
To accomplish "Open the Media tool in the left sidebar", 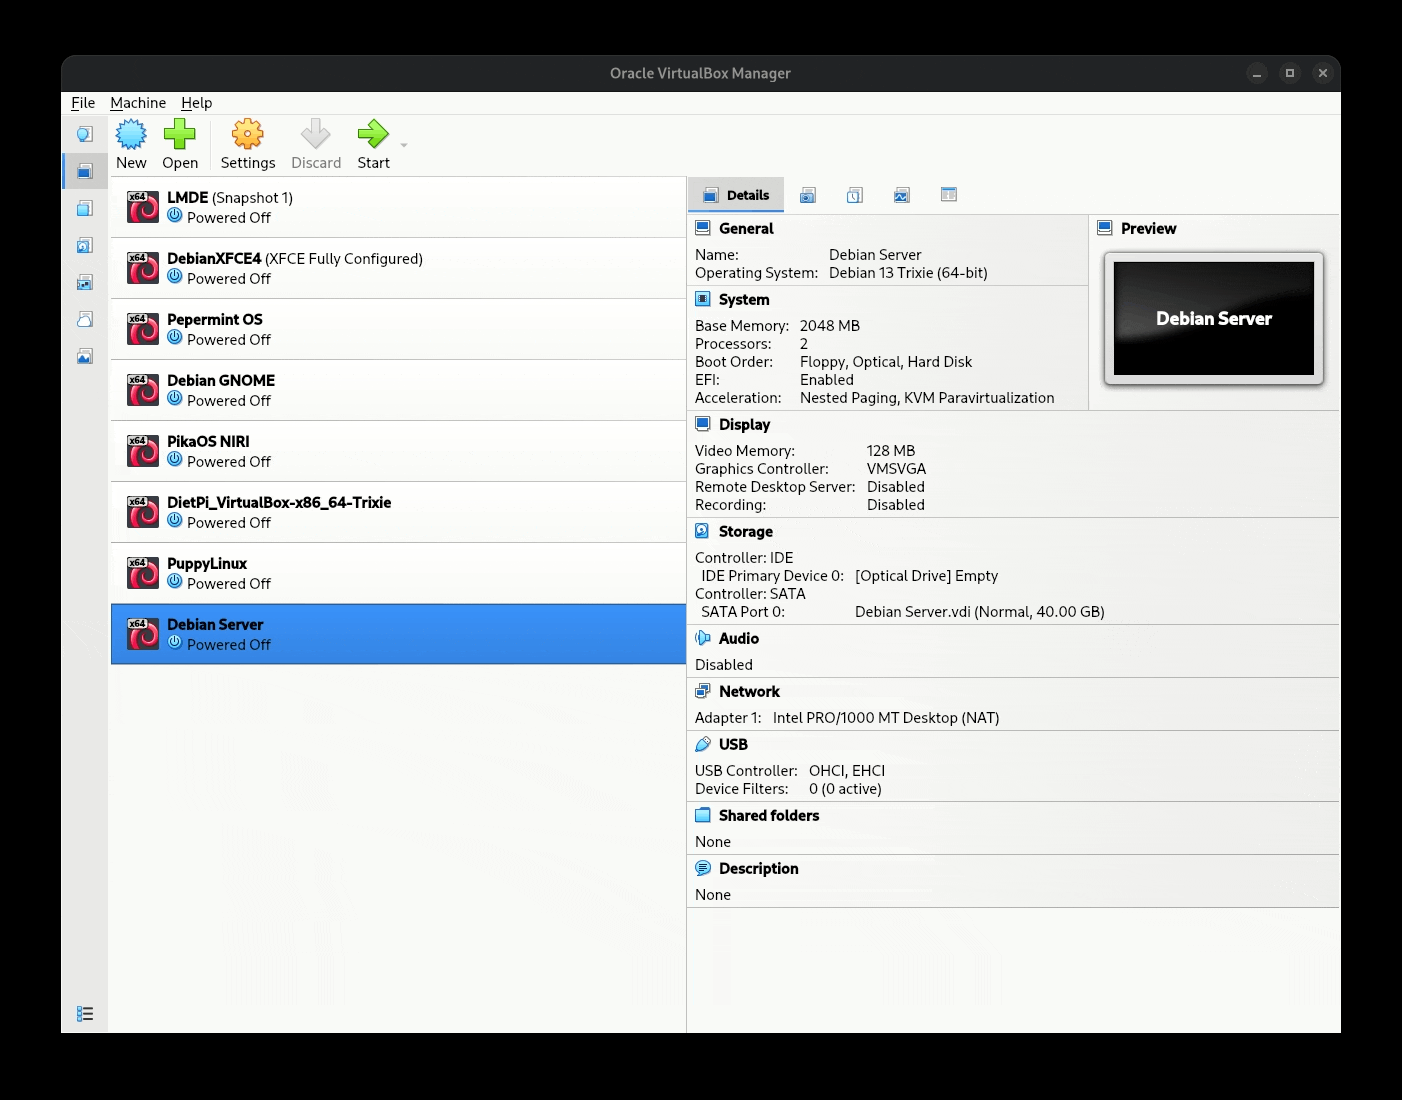I will (85, 245).
